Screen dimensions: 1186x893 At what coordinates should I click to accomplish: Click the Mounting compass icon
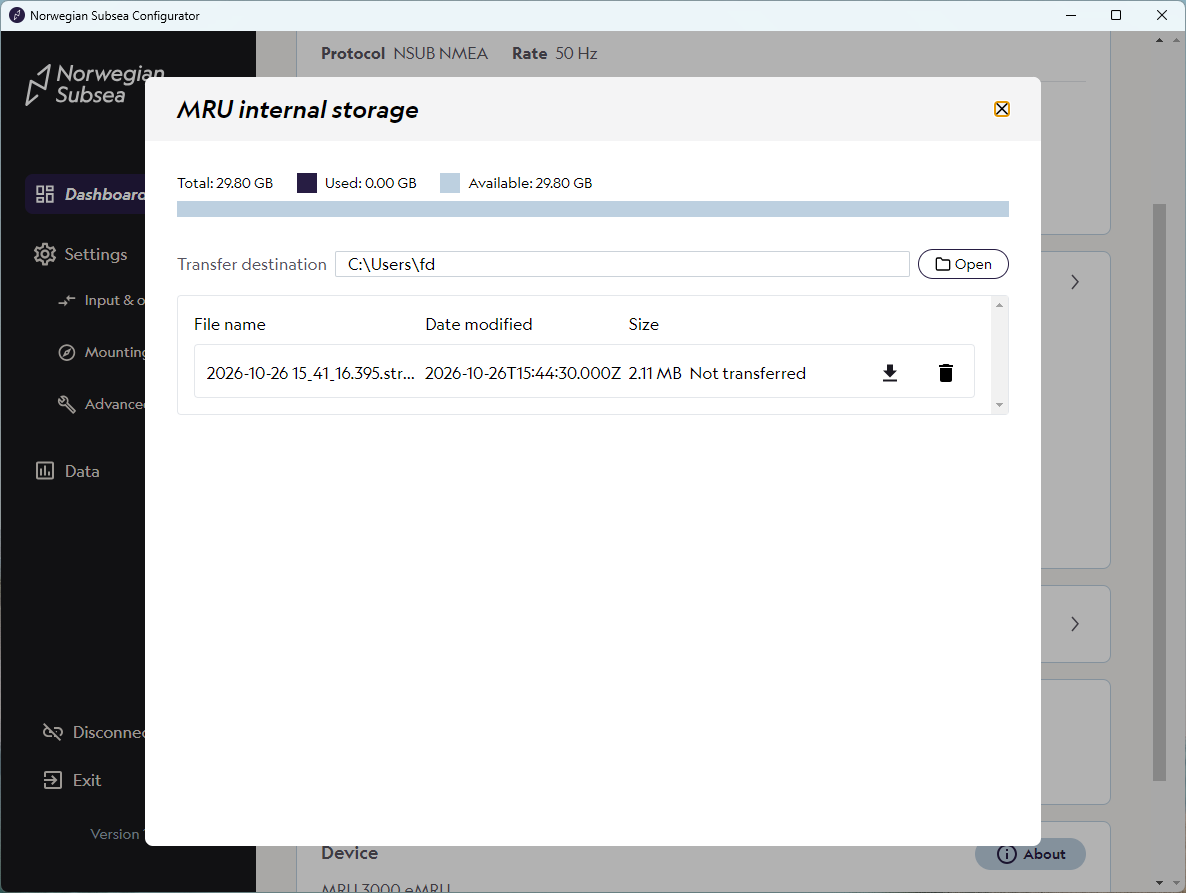[67, 352]
